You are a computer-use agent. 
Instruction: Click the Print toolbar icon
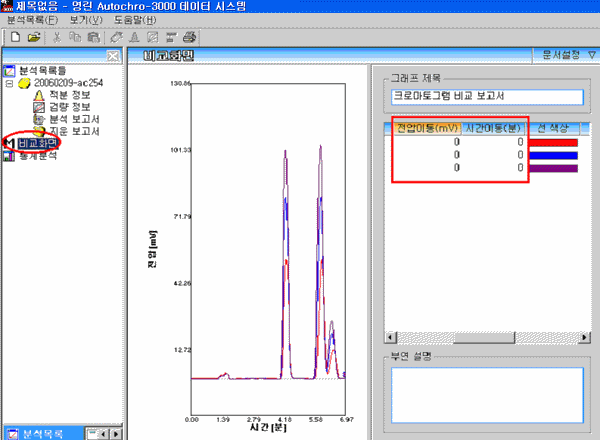point(188,37)
